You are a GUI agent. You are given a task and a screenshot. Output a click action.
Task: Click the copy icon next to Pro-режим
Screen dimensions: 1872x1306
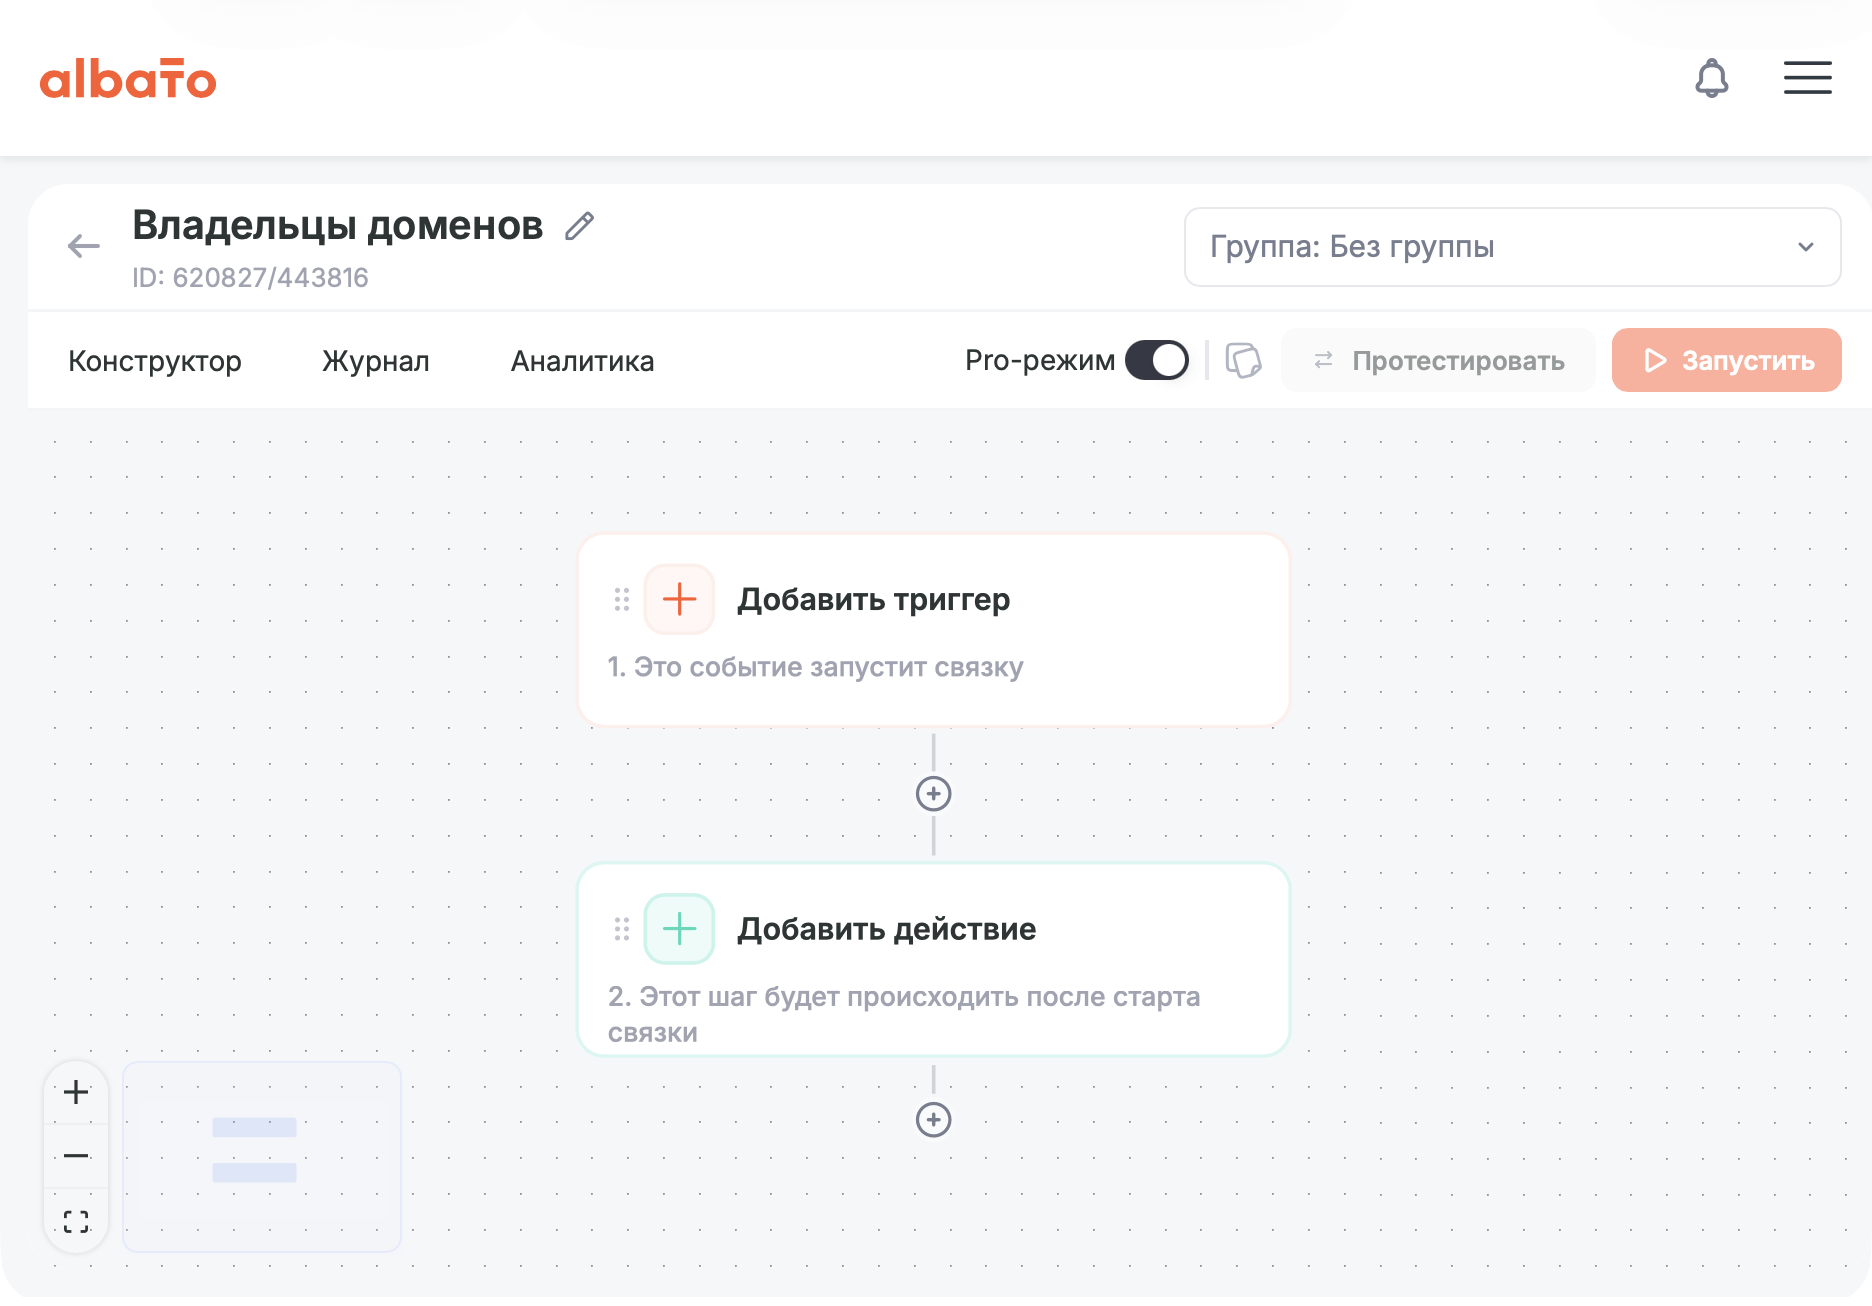tap(1243, 360)
